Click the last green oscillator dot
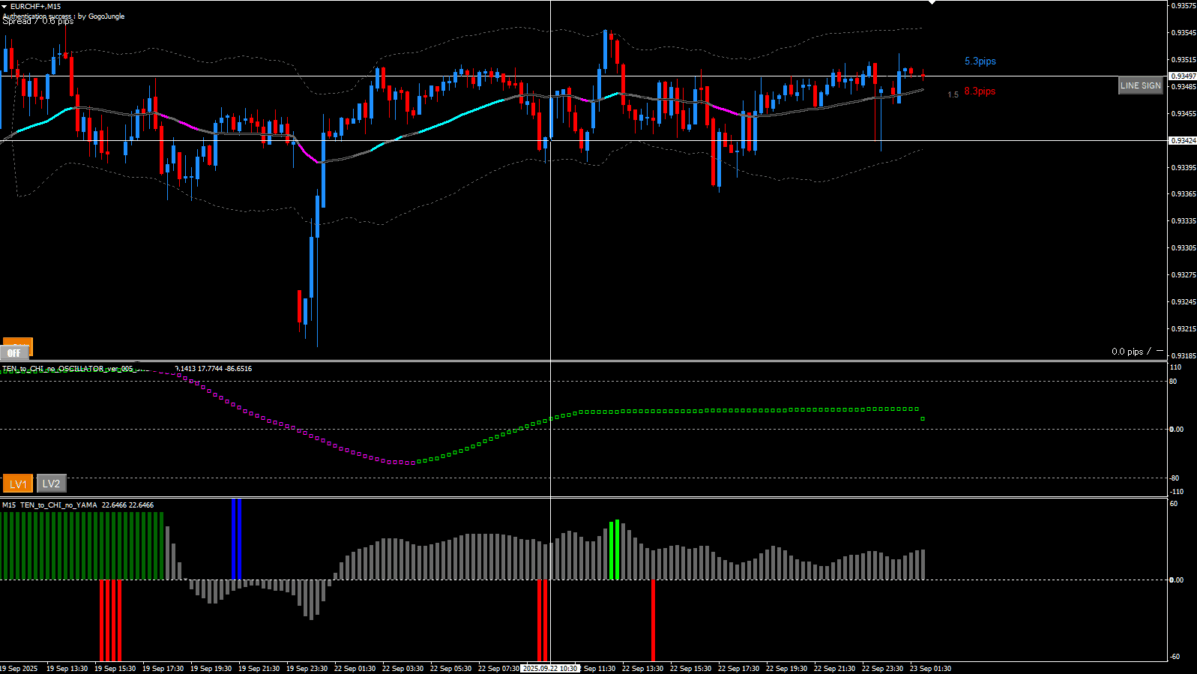This screenshot has width=1197, height=674. (922, 418)
